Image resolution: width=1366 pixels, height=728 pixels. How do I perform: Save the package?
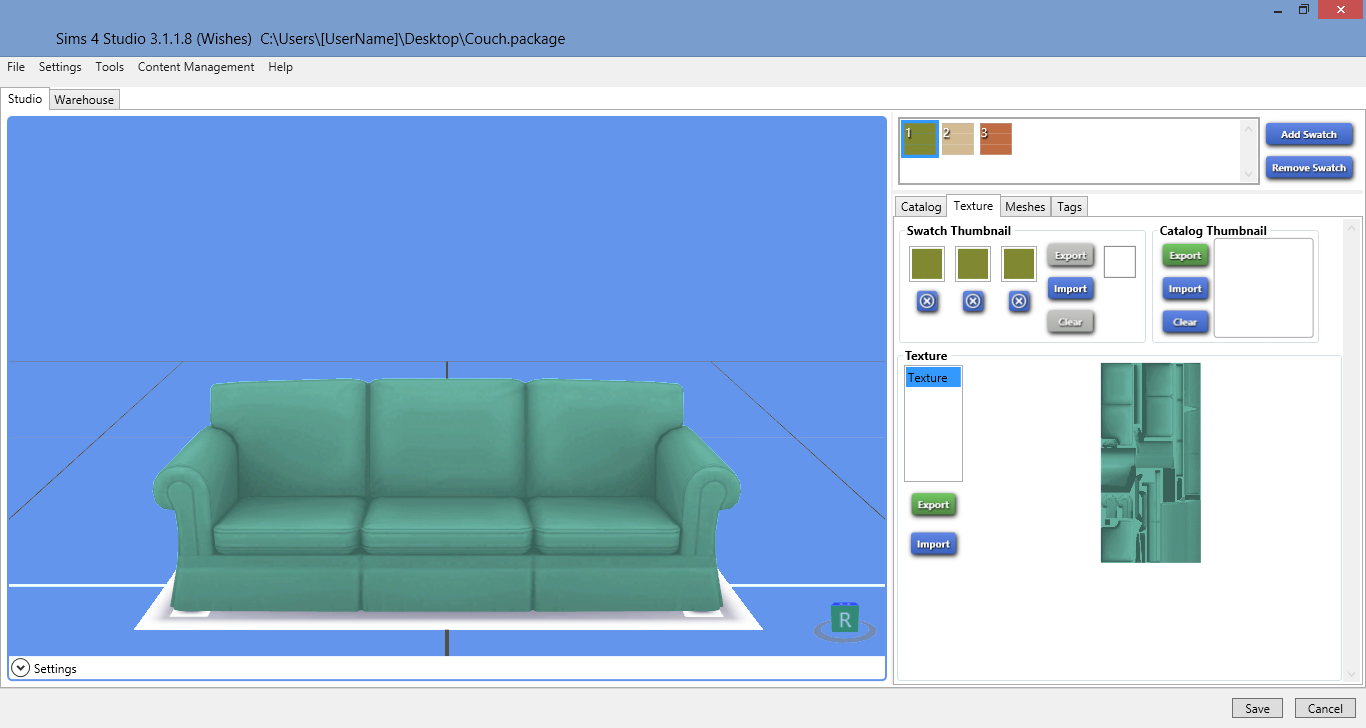pos(1257,708)
